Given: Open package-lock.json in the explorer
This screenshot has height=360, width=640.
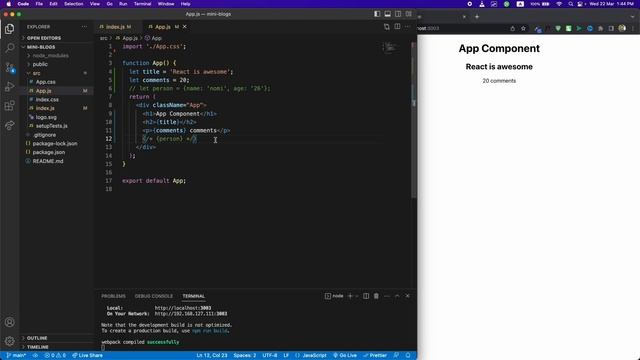Looking at the screenshot, I should [x=55, y=143].
